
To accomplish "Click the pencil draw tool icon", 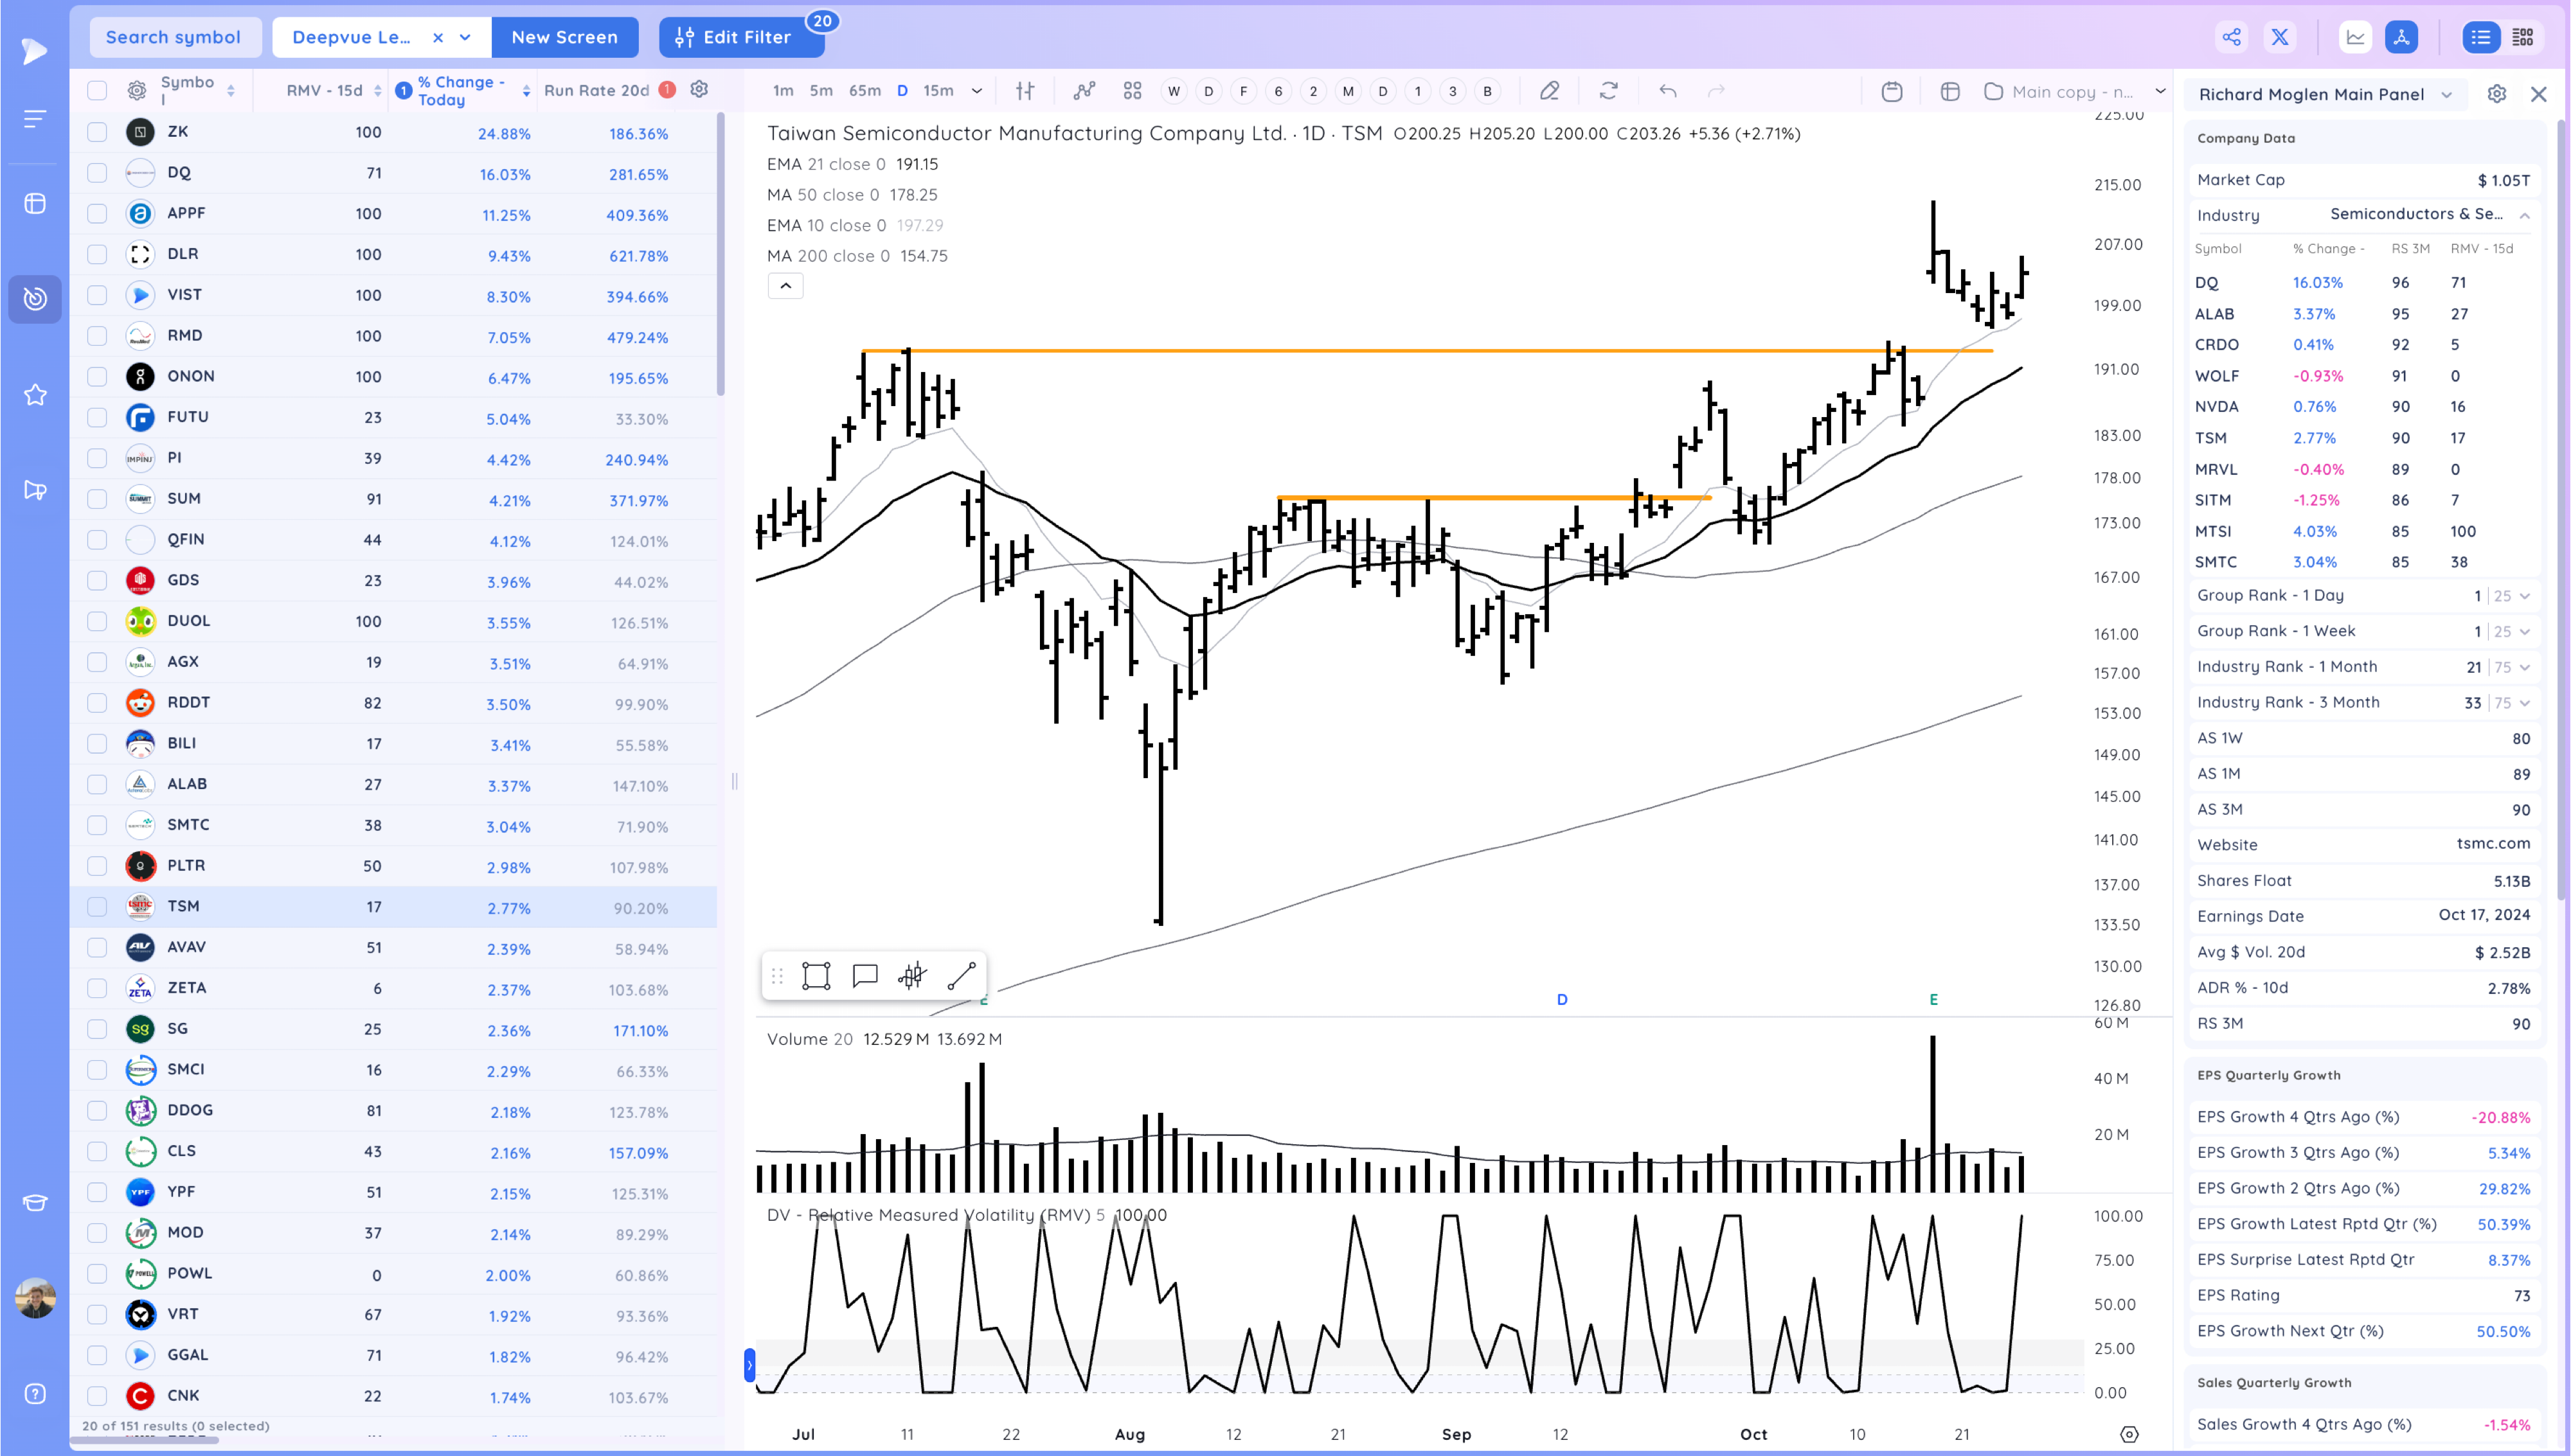I will tap(1549, 91).
